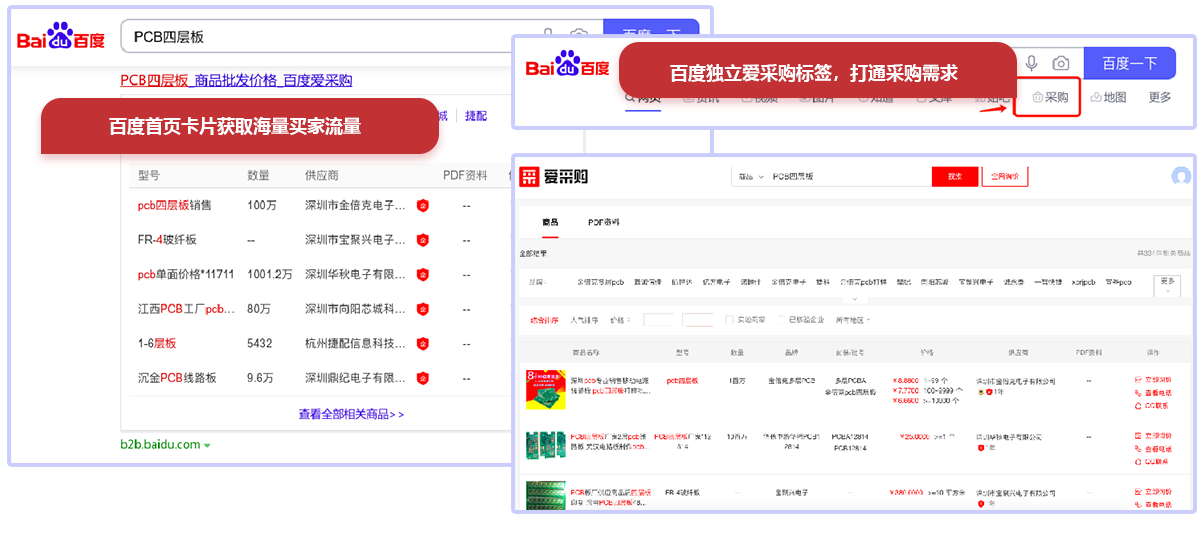This screenshot has width=1200, height=550.
Task: Open the user avatar in 爱采购 header
Action: pos(1182,177)
